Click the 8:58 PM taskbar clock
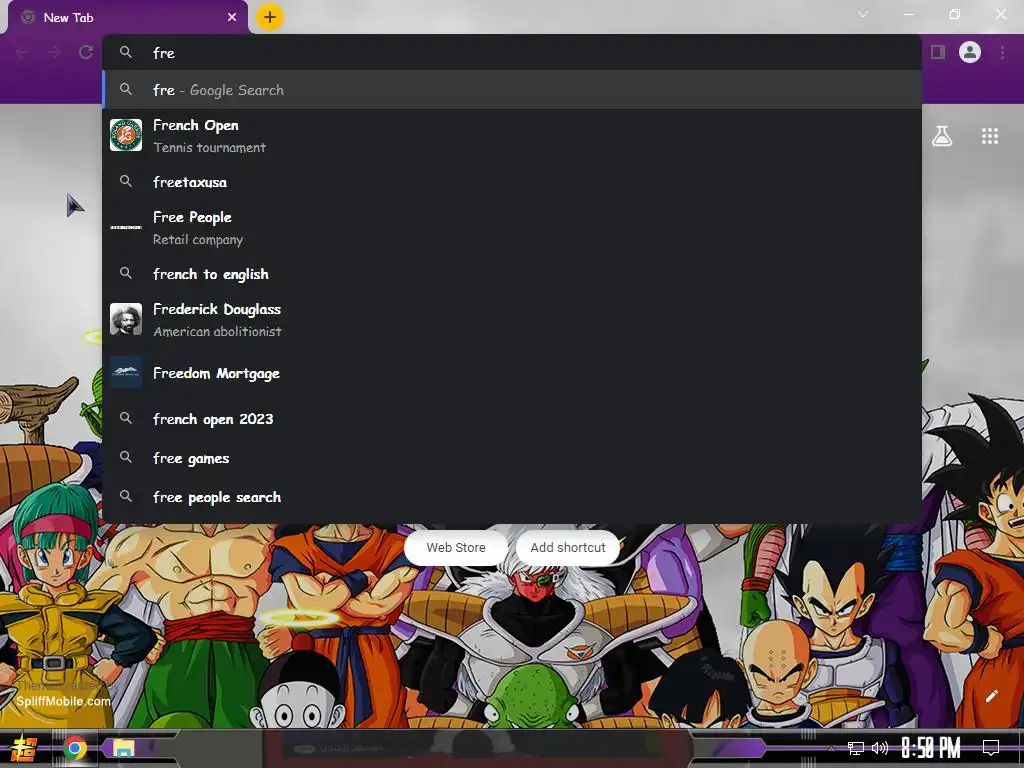Image resolution: width=1024 pixels, height=768 pixels. (931, 748)
